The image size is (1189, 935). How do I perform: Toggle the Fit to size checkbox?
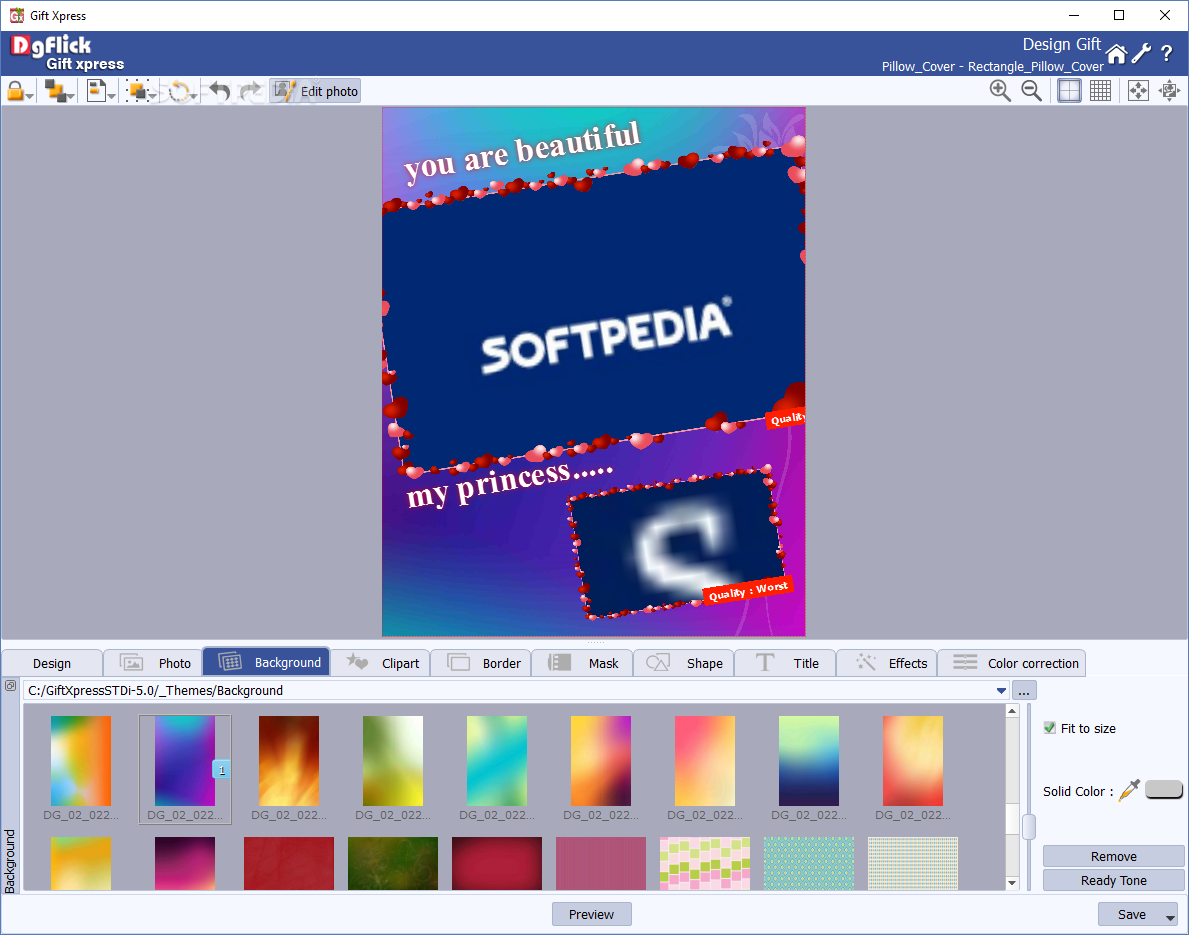1049,728
